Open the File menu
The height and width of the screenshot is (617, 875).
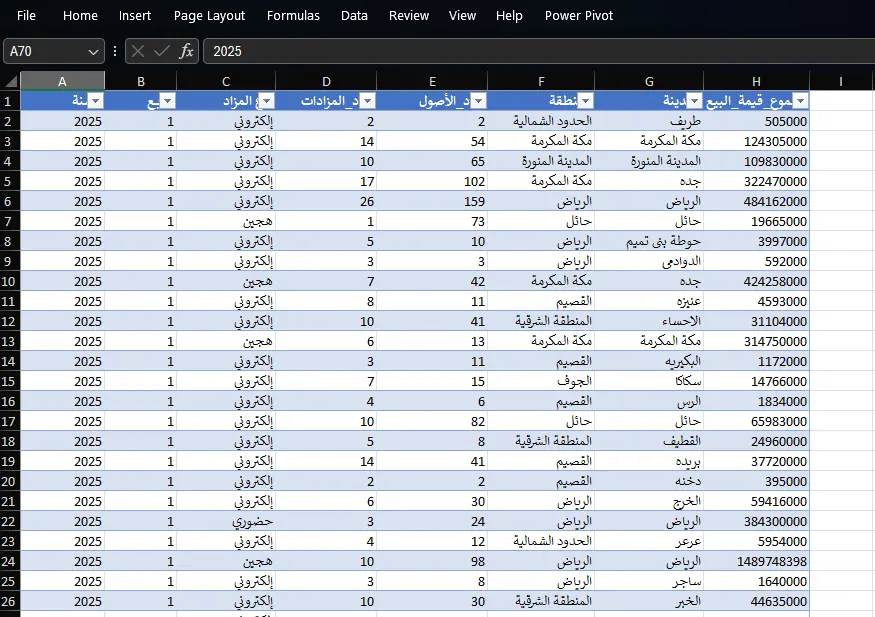point(26,15)
